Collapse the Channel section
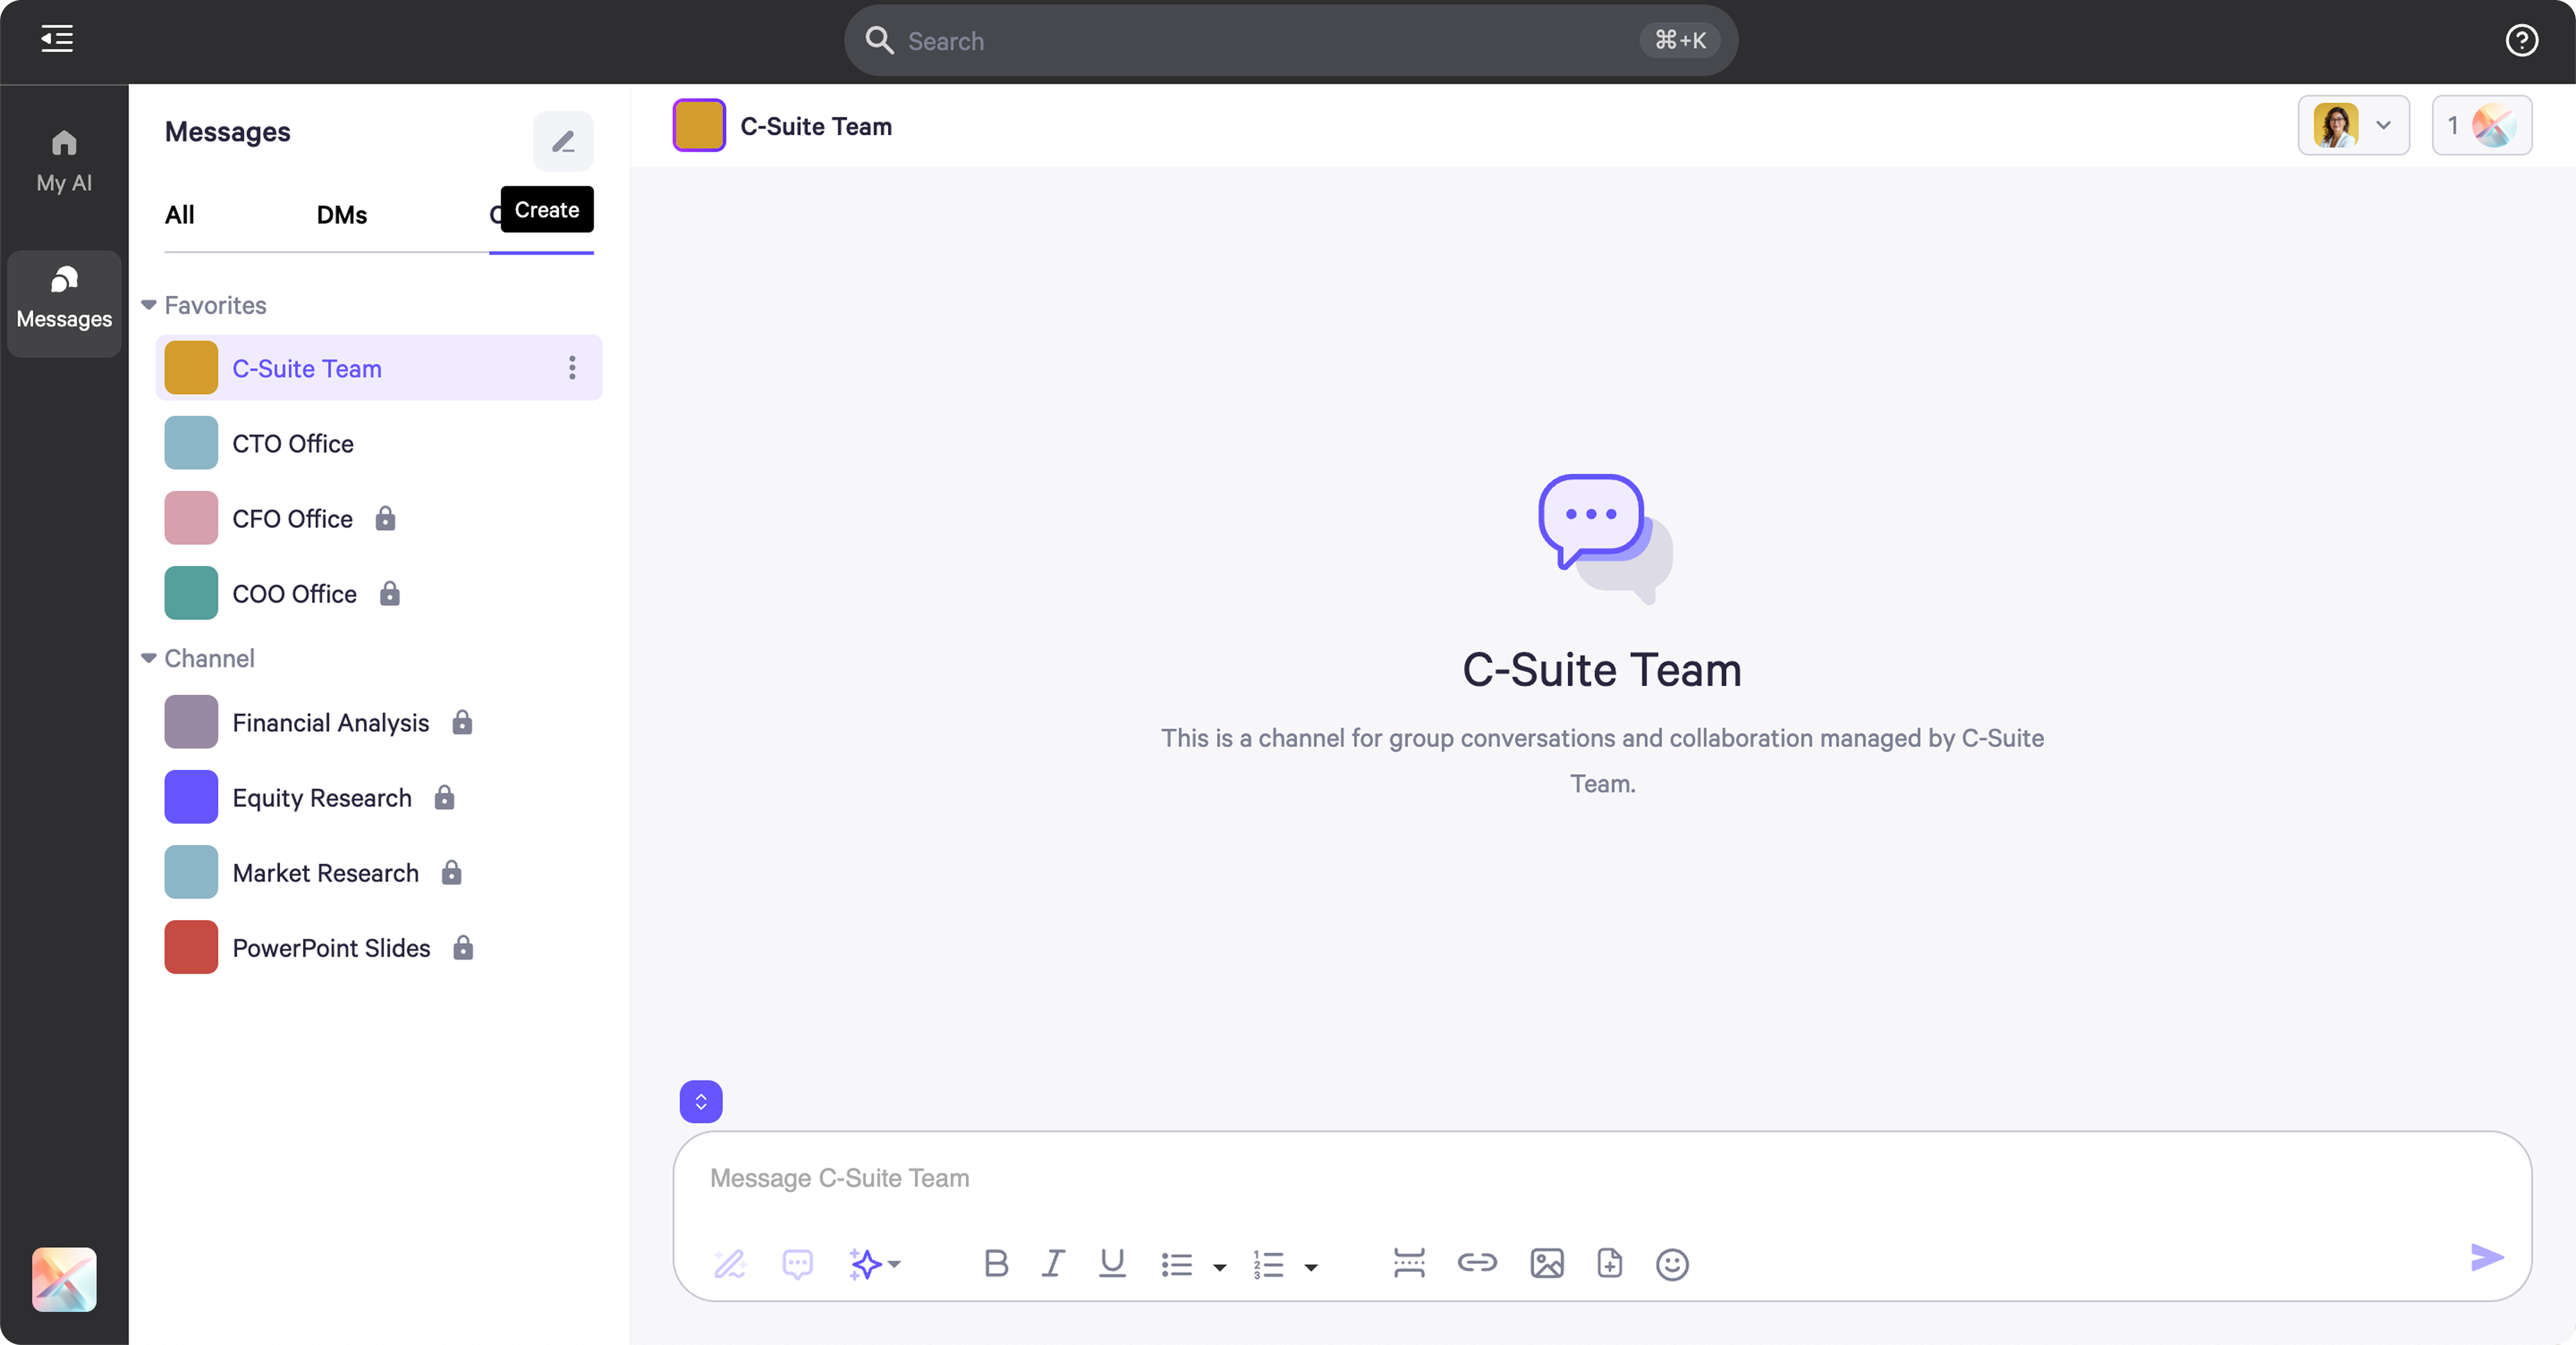Image resolution: width=2576 pixels, height=1345 pixels. pos(149,658)
